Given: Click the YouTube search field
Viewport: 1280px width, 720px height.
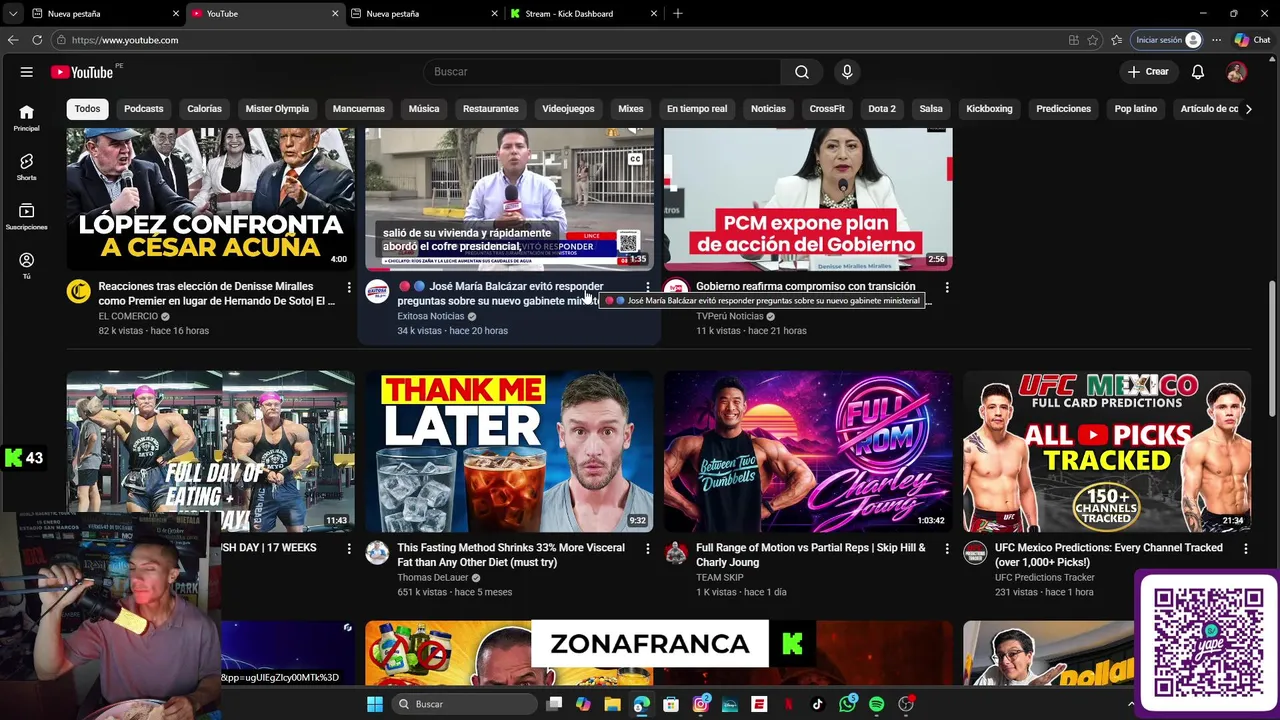Looking at the screenshot, I should (602, 72).
